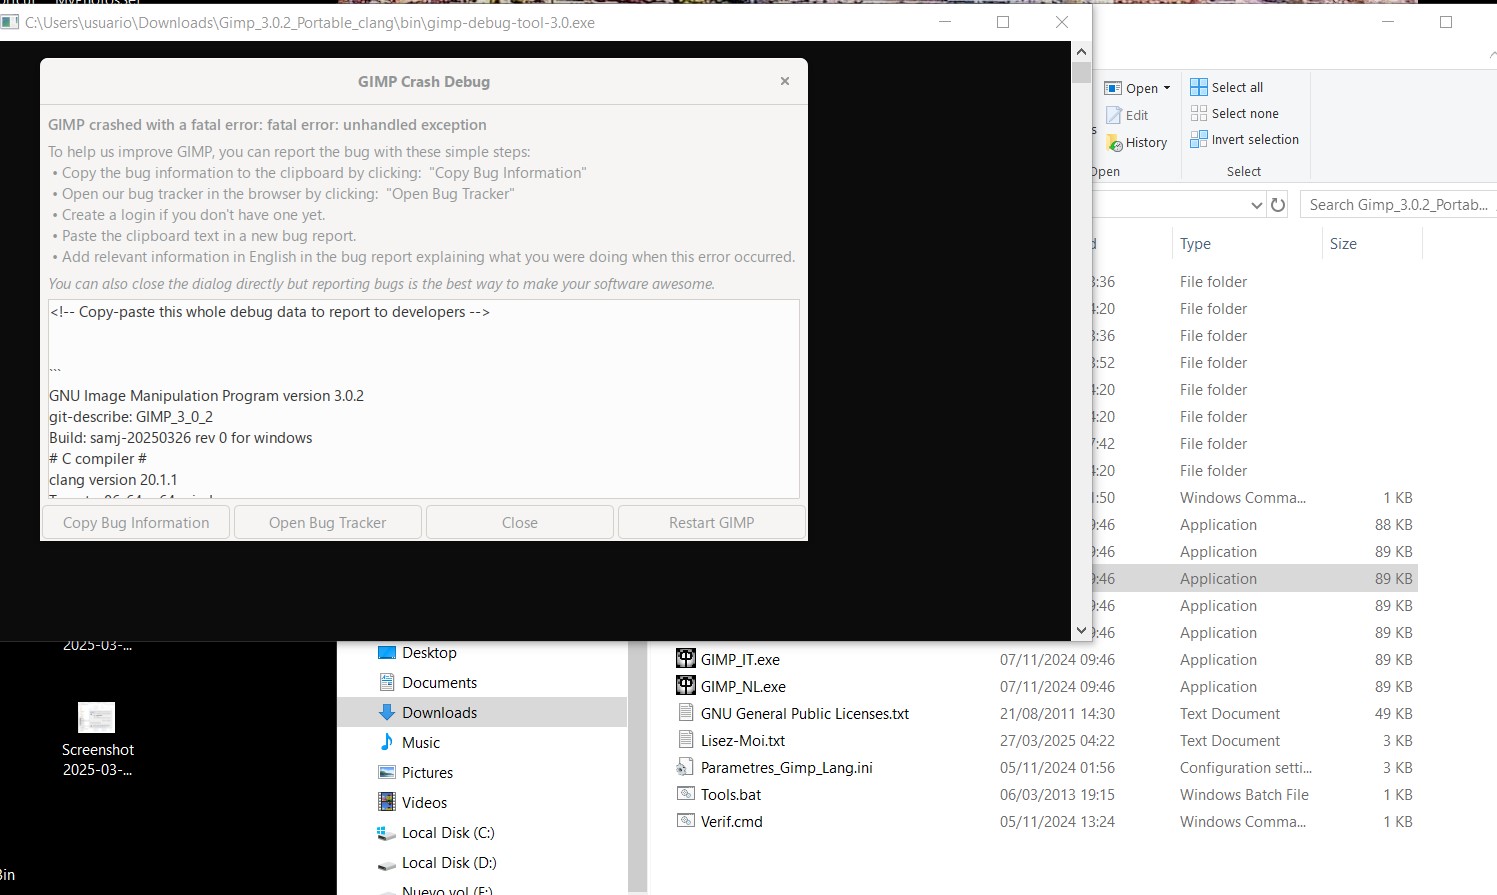This screenshot has width=1497, height=895.
Task: Click Local Disk (D:) drive icon
Action: [387, 863]
